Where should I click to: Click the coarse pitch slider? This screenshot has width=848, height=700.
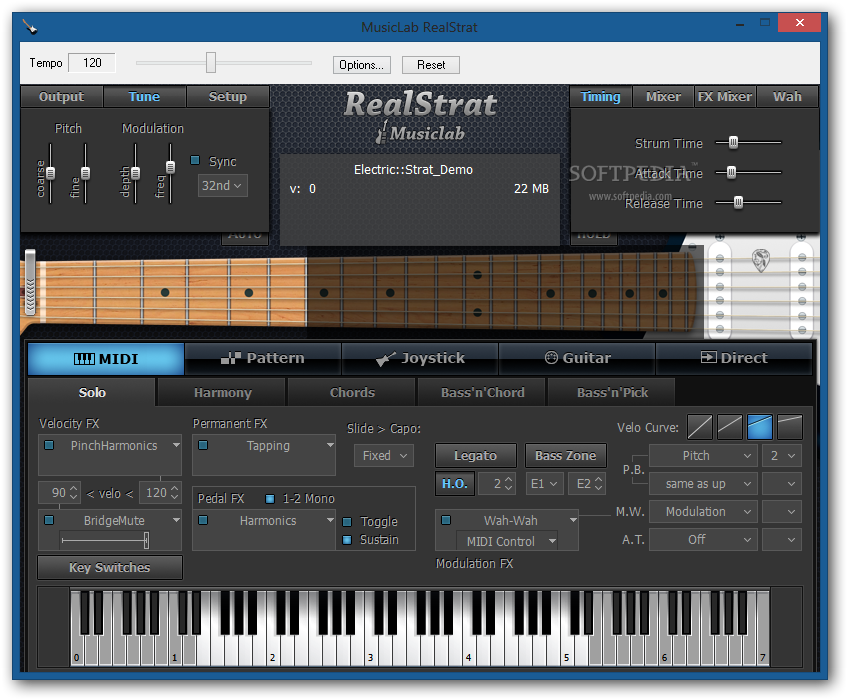(x=50, y=173)
